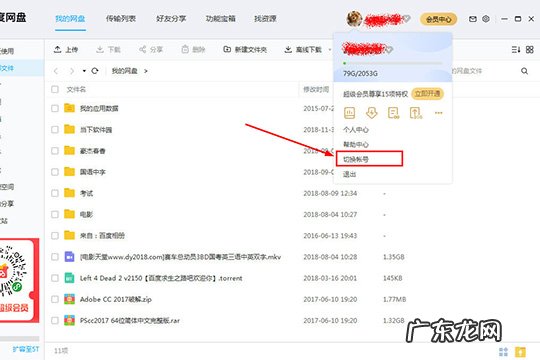Open the settings gear icon in title bar
The width and height of the screenshot is (540, 360).
coord(486,19)
